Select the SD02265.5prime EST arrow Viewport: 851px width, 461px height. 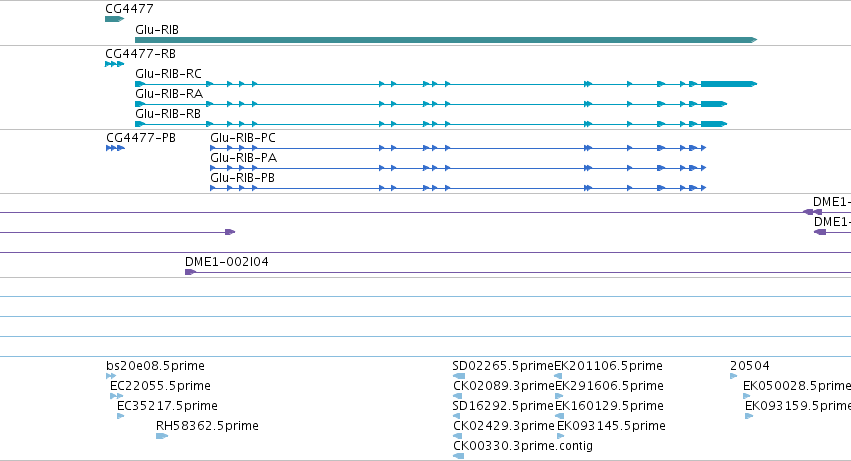[x=459, y=376]
